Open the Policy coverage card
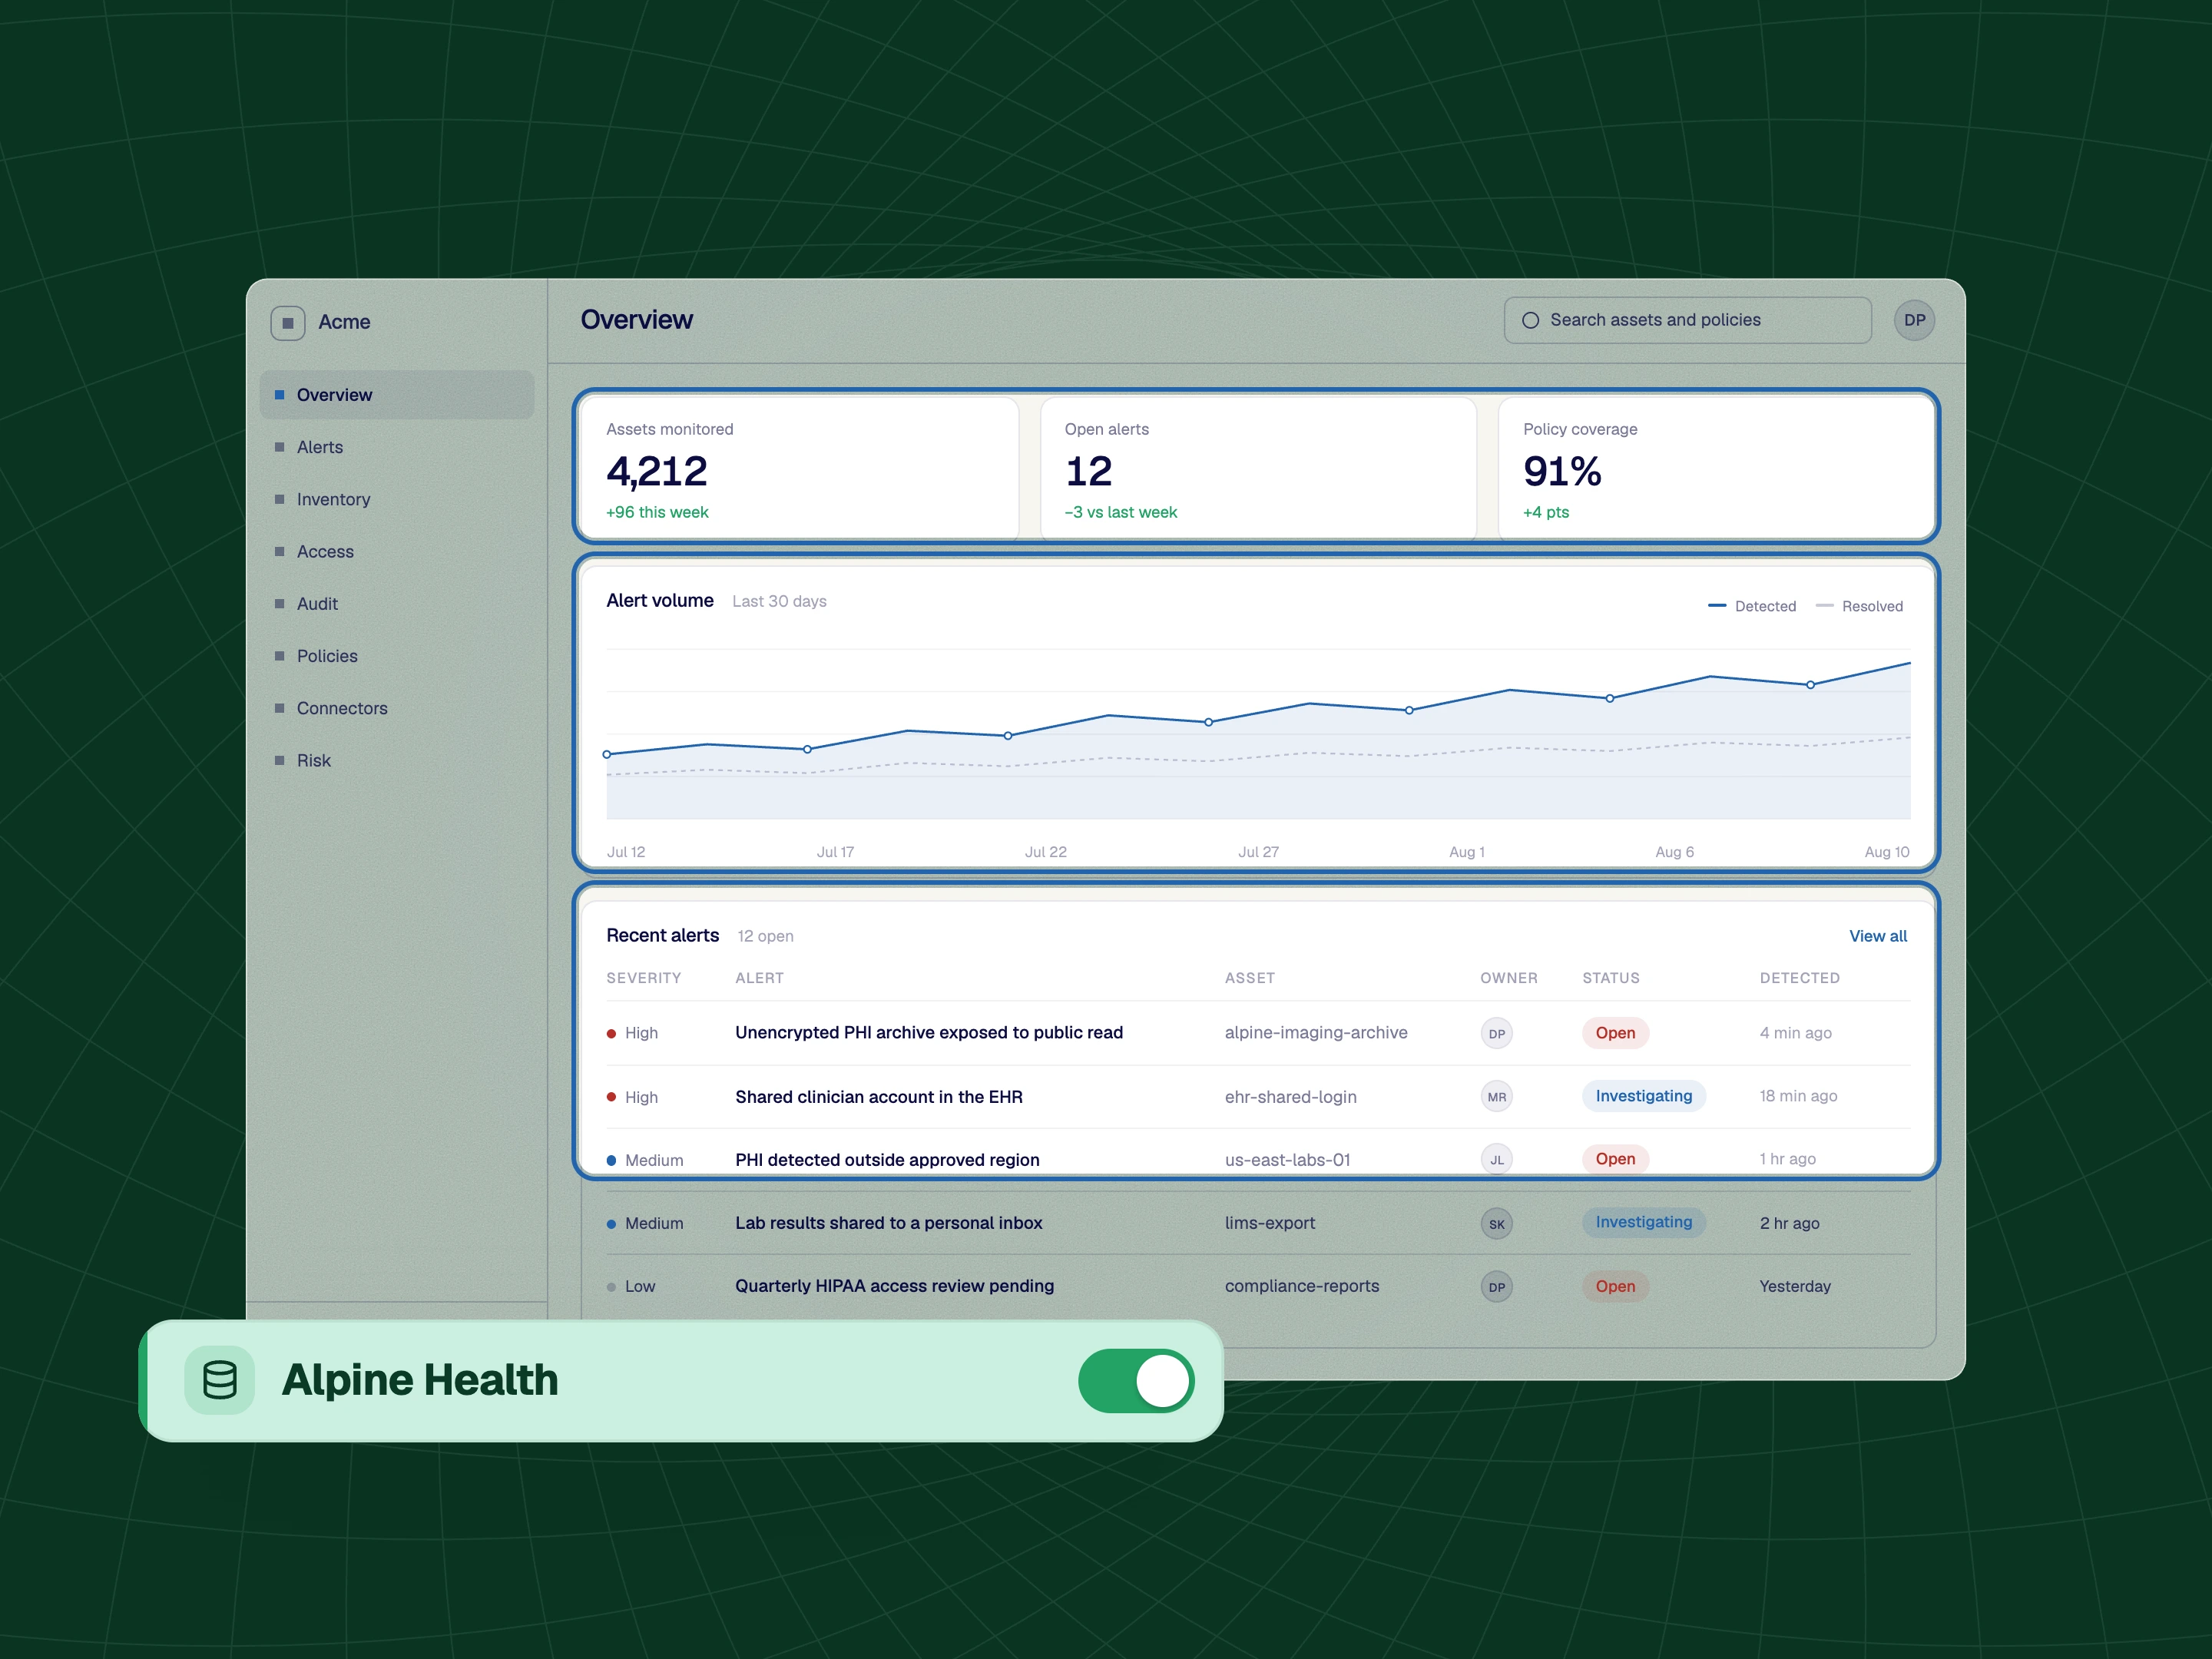This screenshot has height=1659, width=2212. click(x=1716, y=469)
